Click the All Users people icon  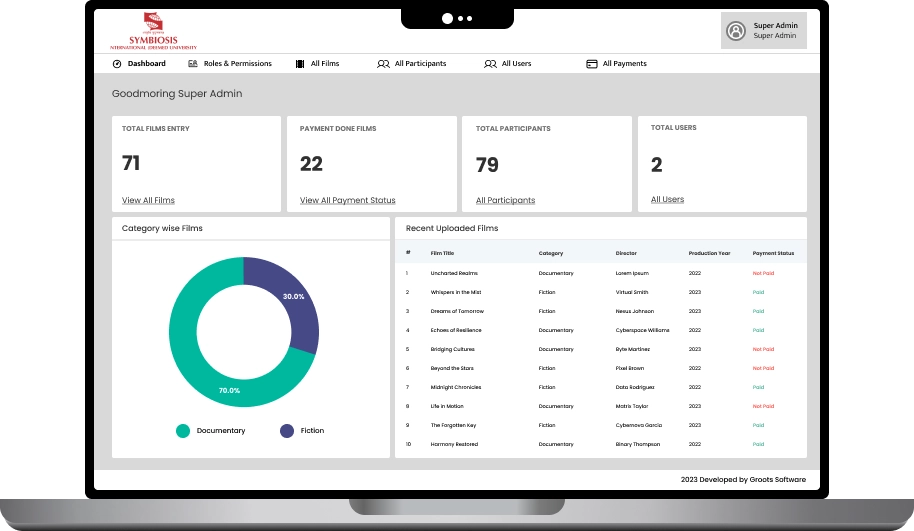pos(490,64)
